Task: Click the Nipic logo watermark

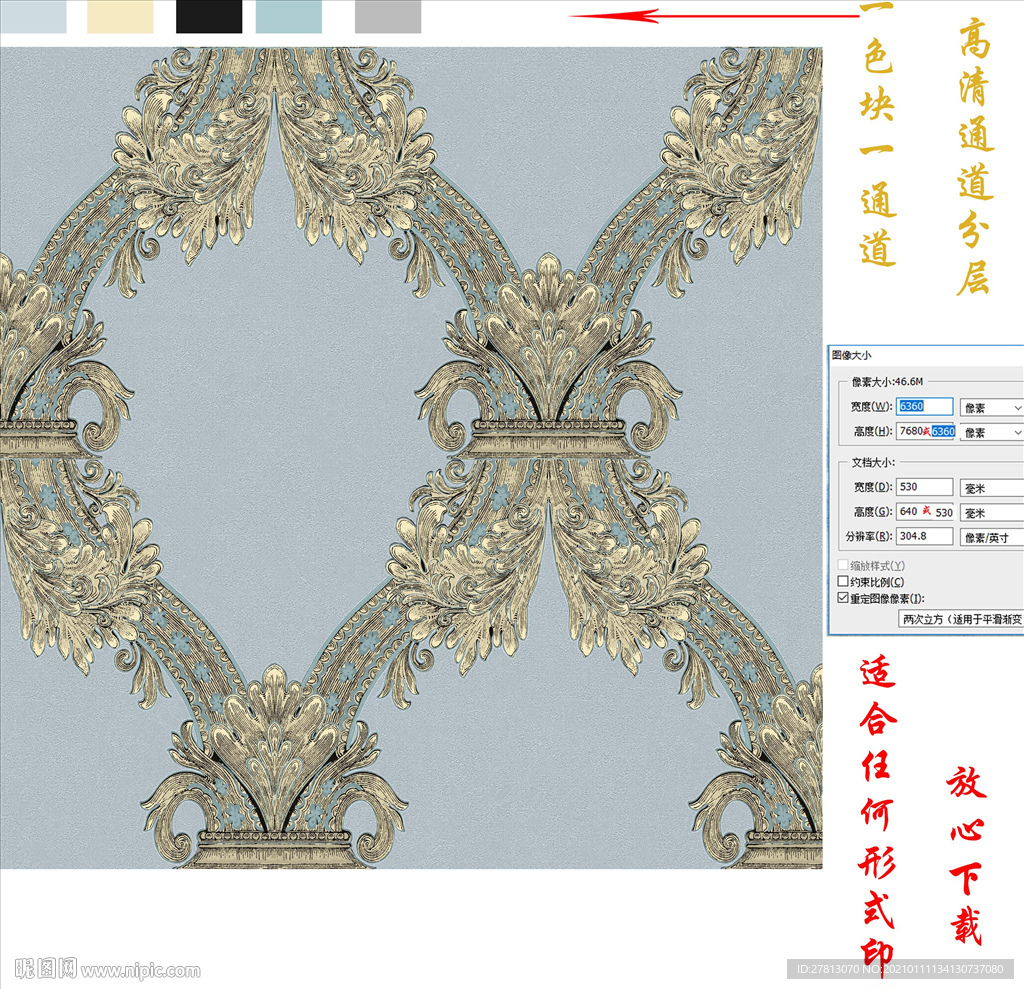Action: click(x=39, y=968)
